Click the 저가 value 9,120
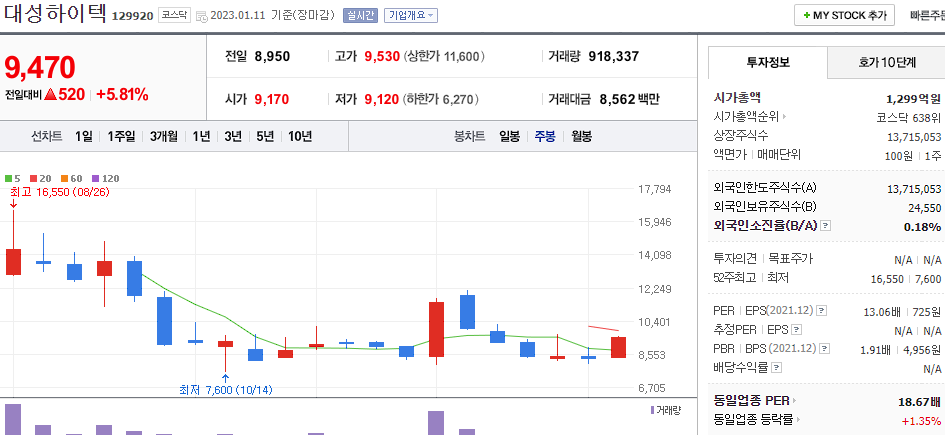Viewport: 945px width, 435px height. click(382, 99)
